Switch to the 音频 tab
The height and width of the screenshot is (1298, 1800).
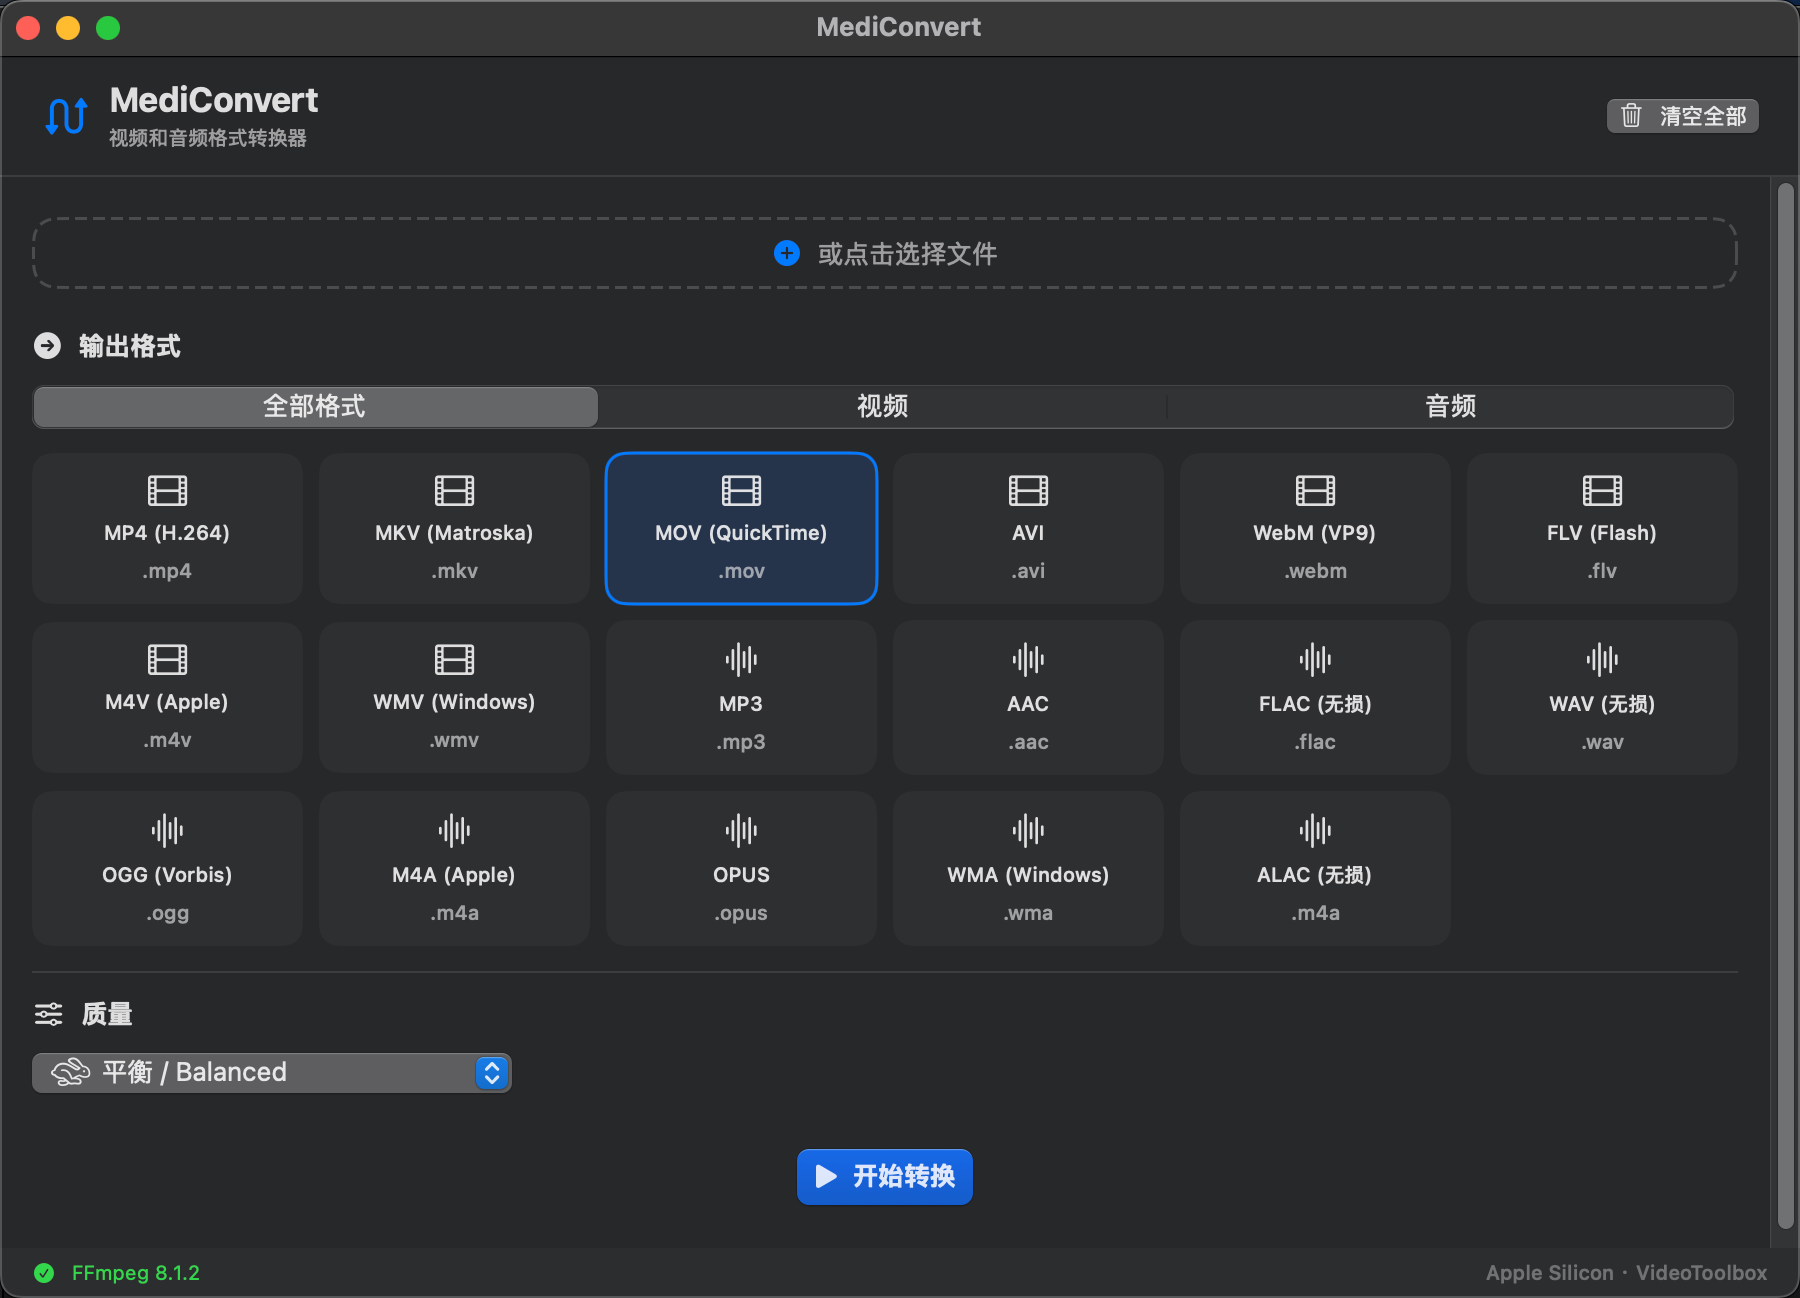coord(1450,406)
